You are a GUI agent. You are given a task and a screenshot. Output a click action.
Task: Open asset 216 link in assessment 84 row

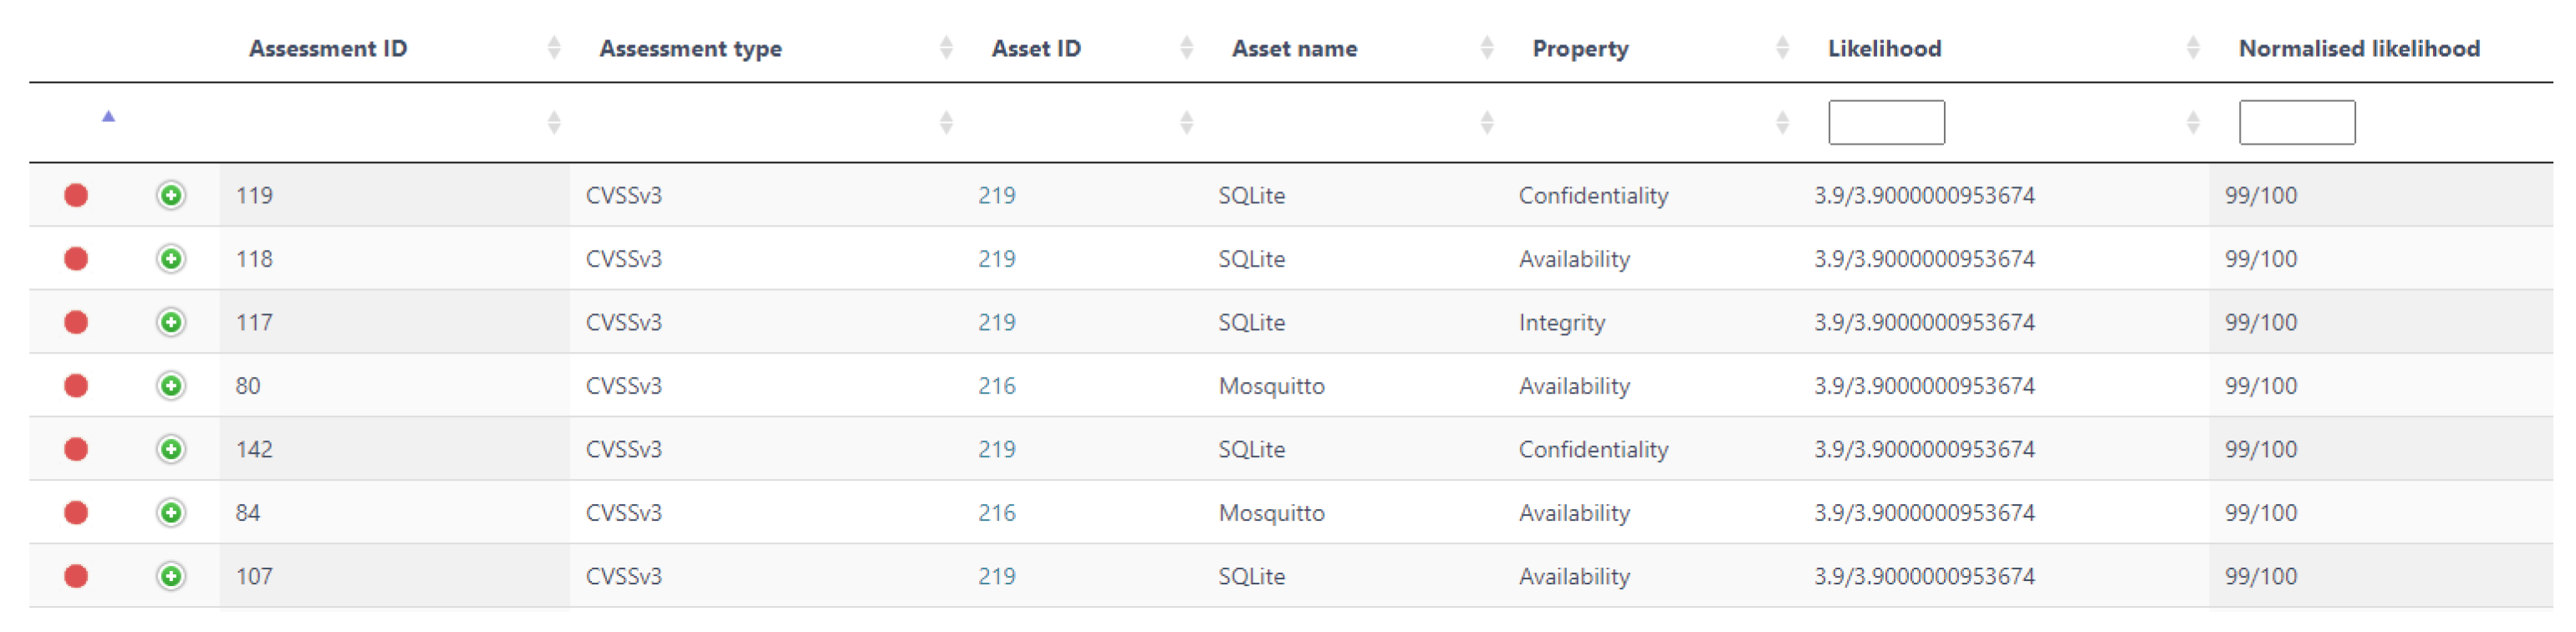click(x=996, y=513)
